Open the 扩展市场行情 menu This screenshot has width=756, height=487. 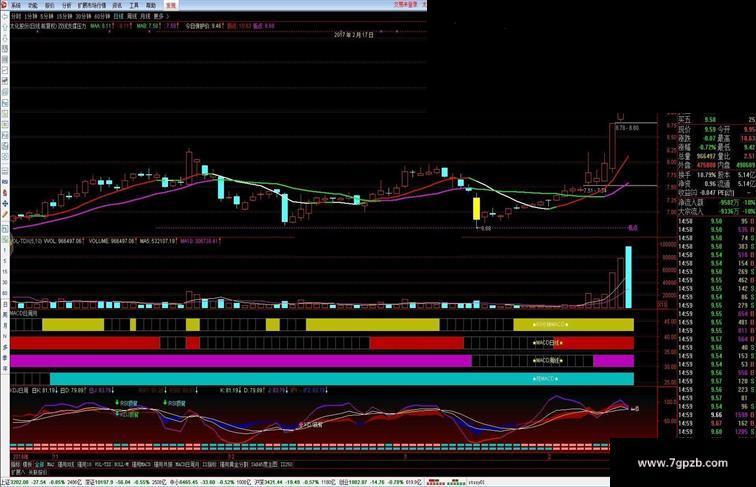pos(92,5)
